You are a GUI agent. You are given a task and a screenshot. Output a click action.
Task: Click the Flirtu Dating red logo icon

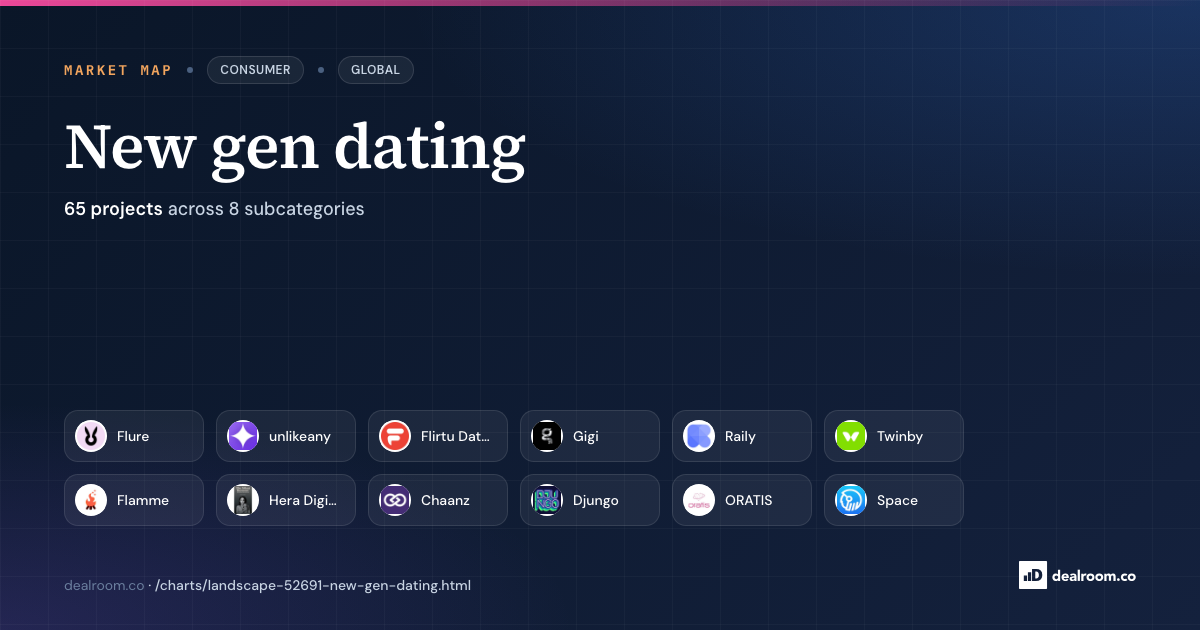coord(395,436)
